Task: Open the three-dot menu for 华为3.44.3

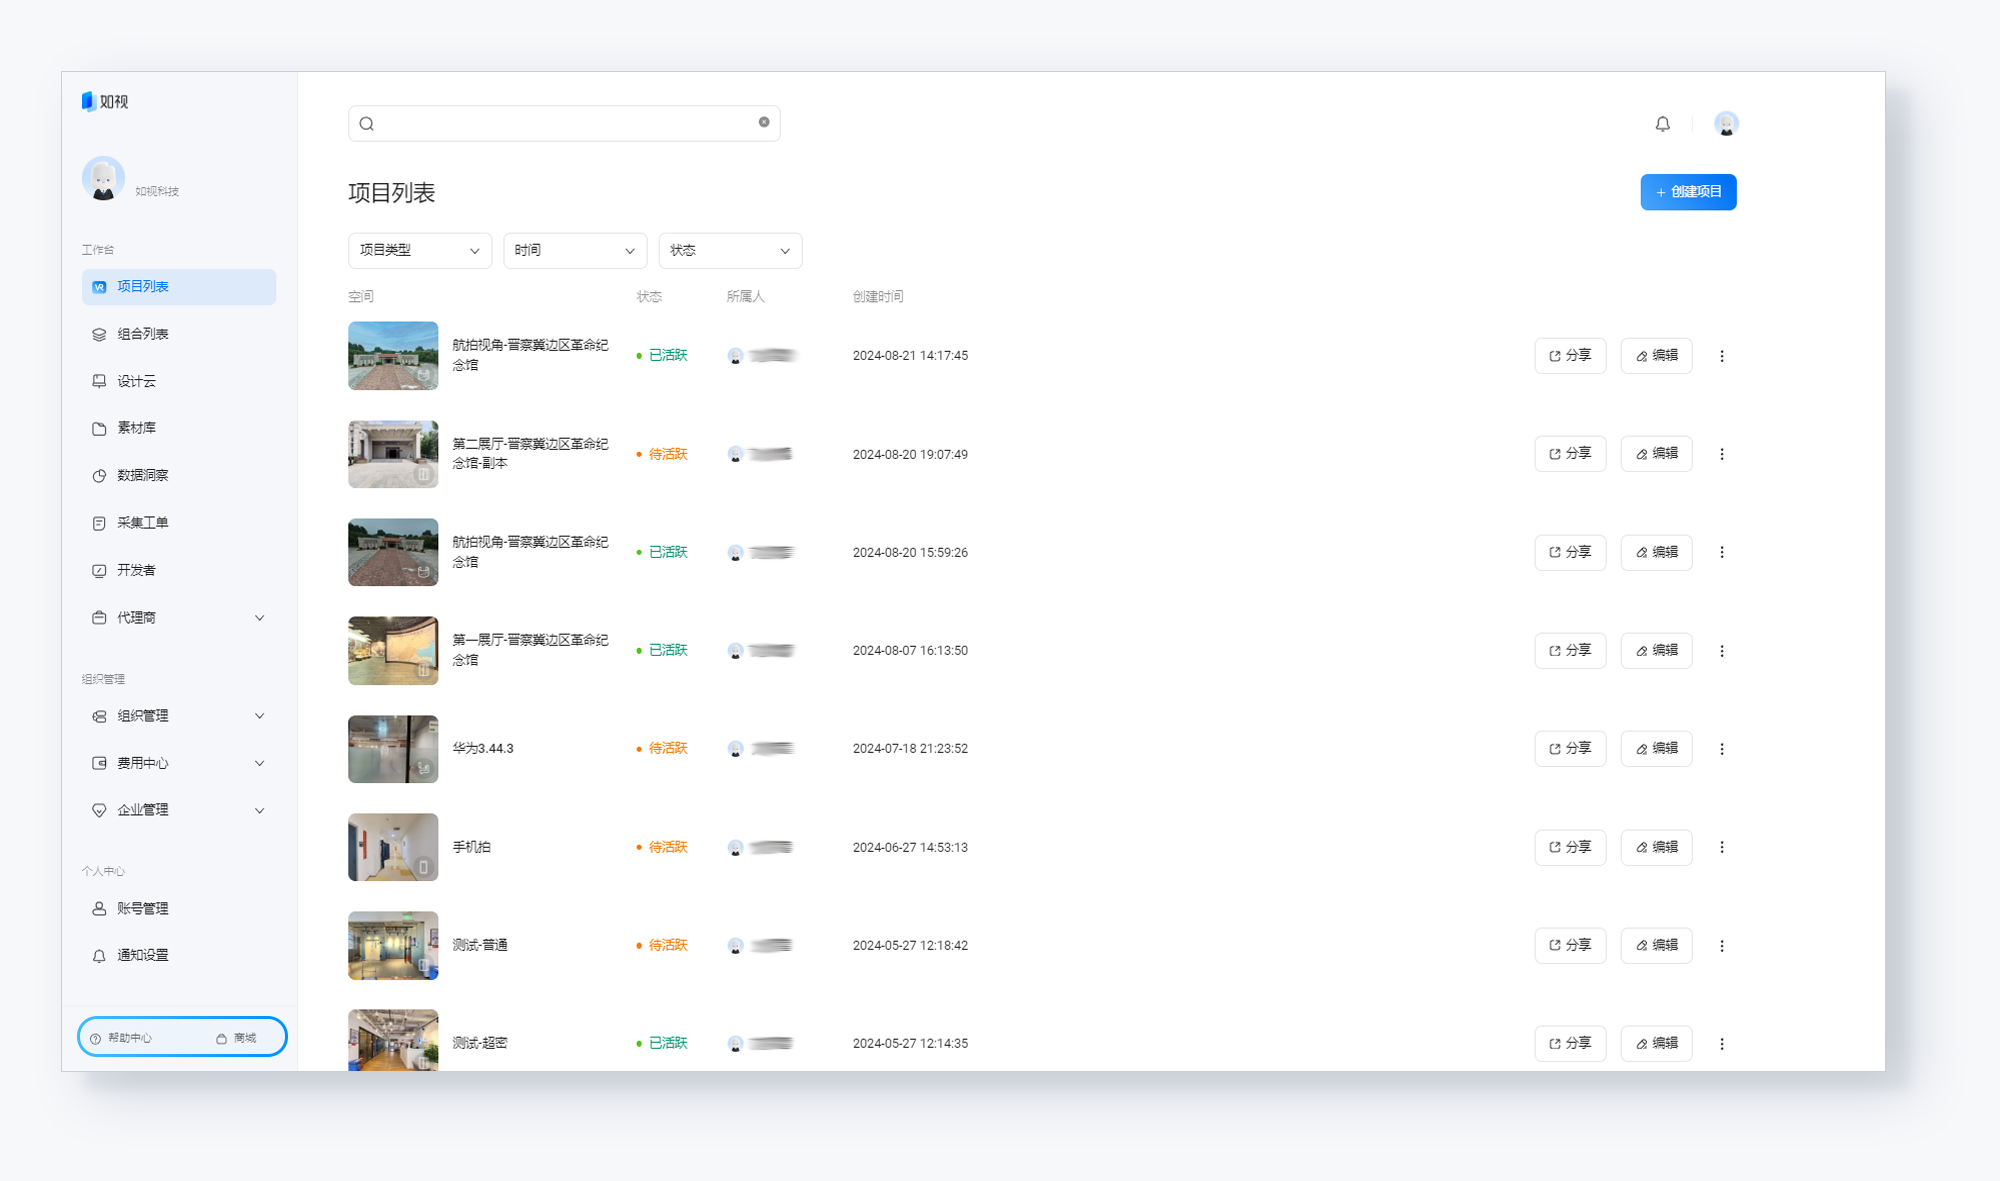Action: pyautogui.click(x=1722, y=749)
